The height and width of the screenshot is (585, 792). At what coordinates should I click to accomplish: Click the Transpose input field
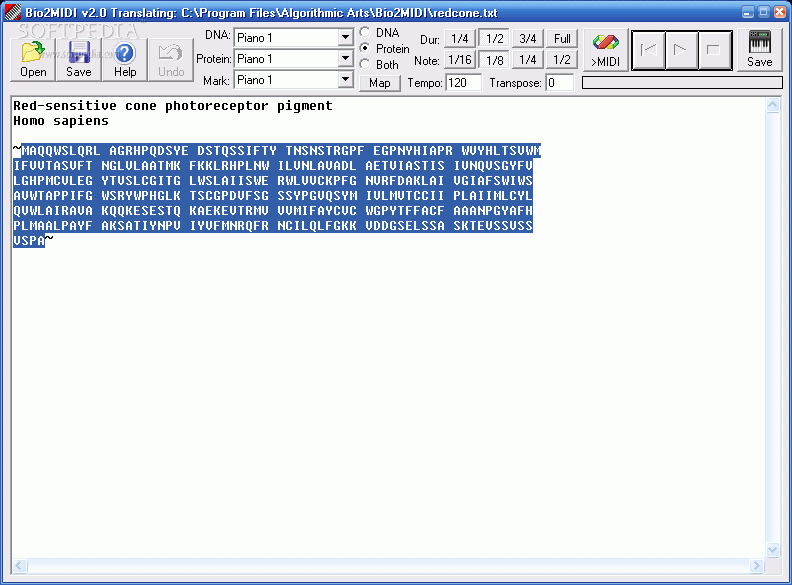[x=560, y=82]
